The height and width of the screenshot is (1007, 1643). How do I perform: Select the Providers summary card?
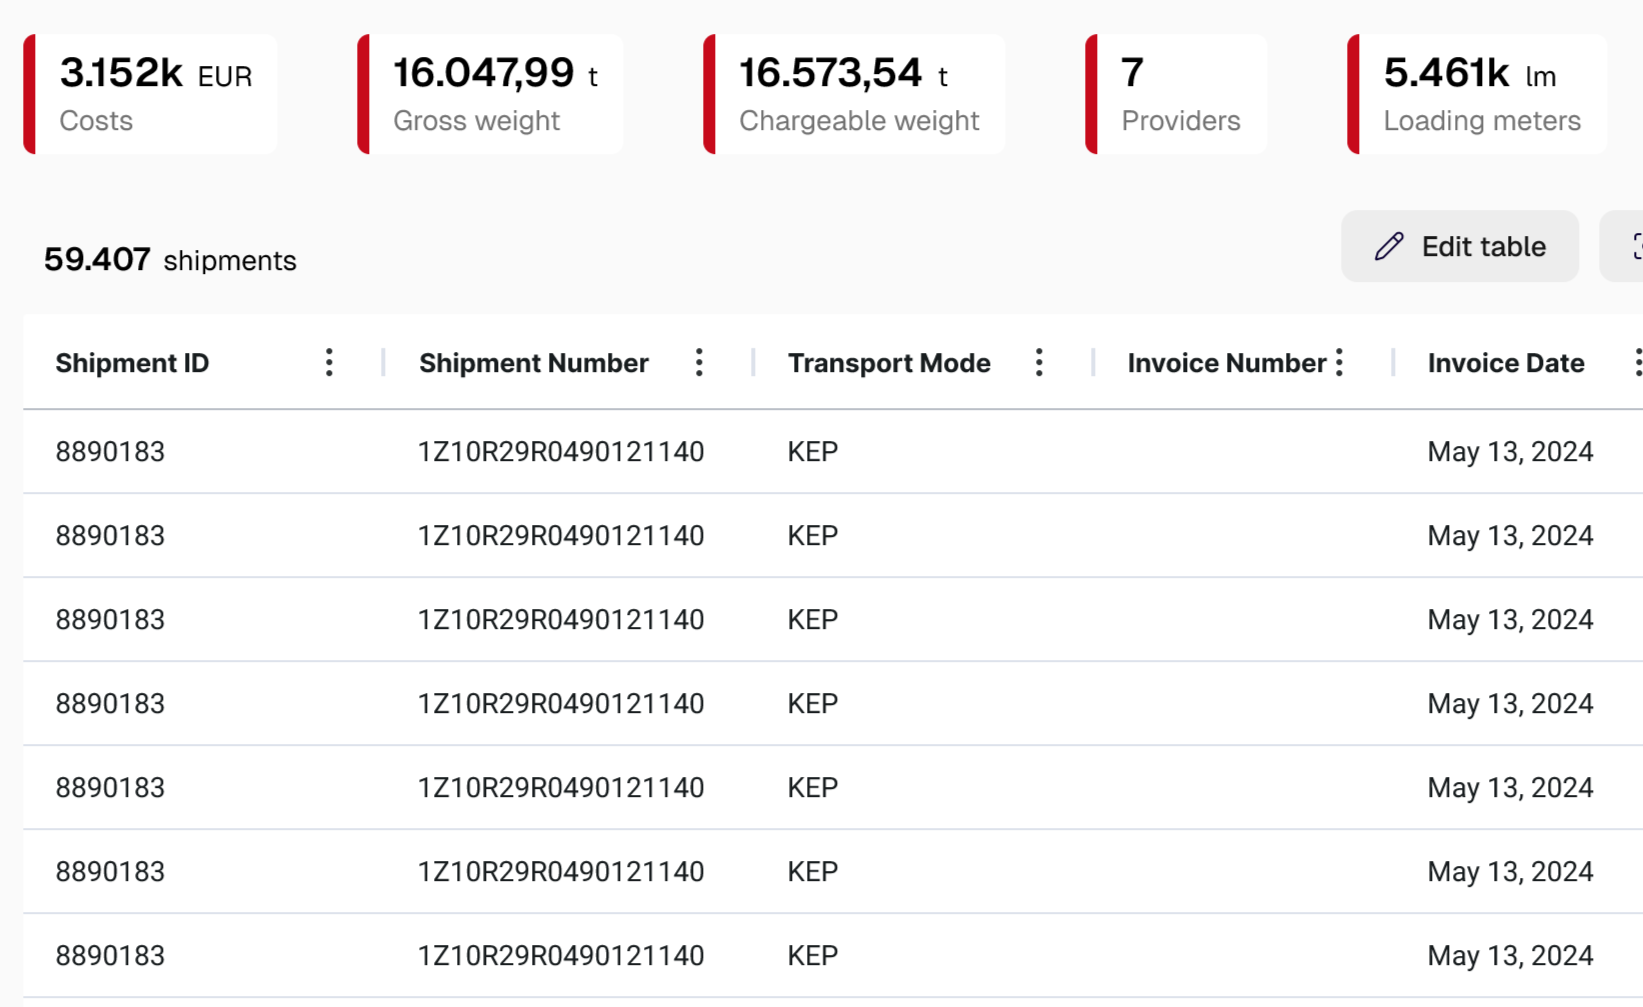(x=1176, y=94)
